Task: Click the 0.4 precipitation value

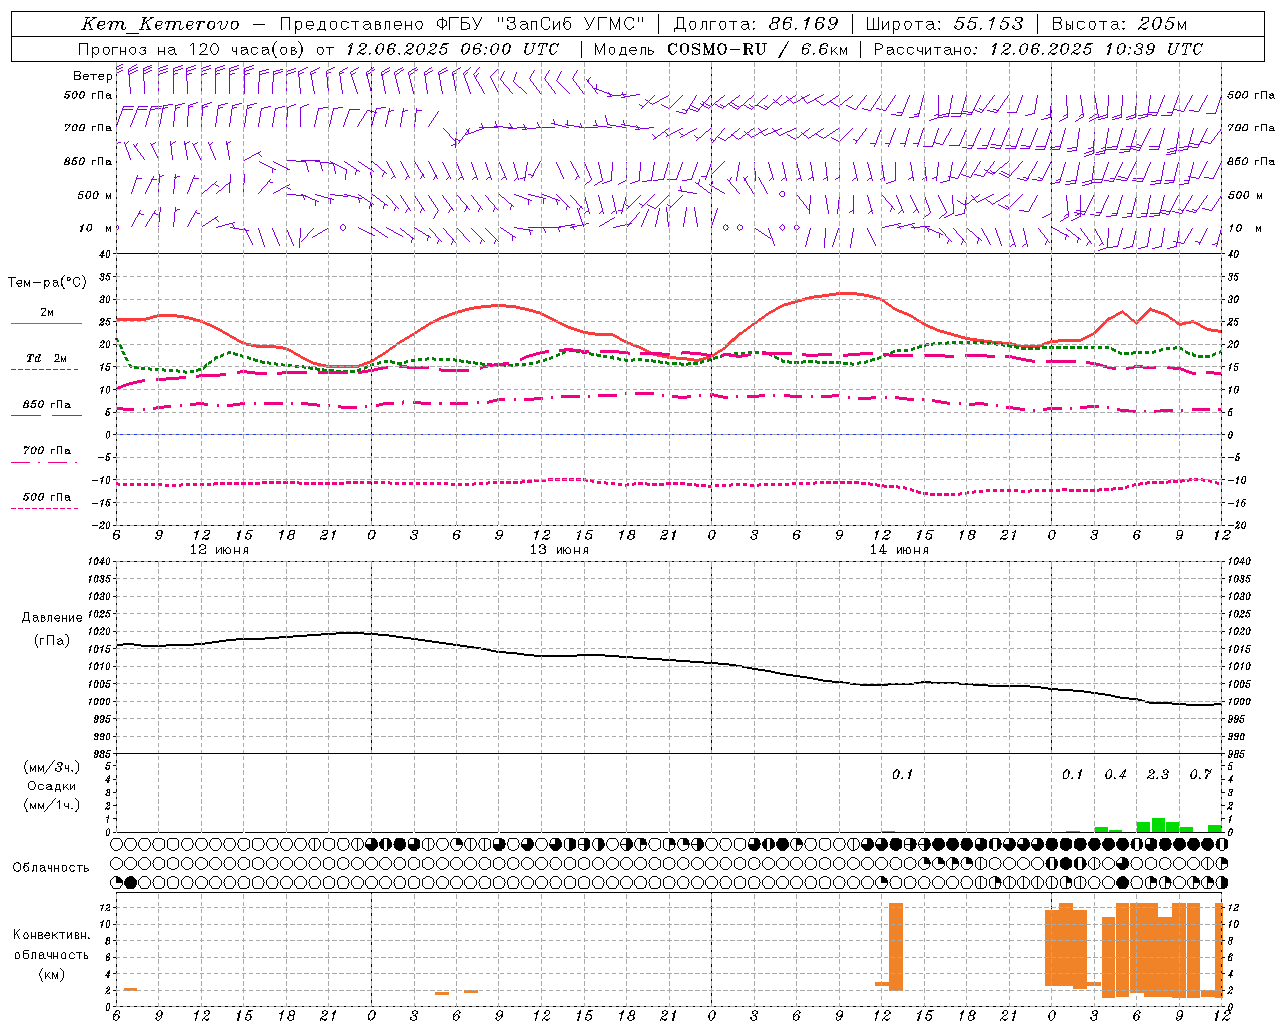Action: (1115, 775)
